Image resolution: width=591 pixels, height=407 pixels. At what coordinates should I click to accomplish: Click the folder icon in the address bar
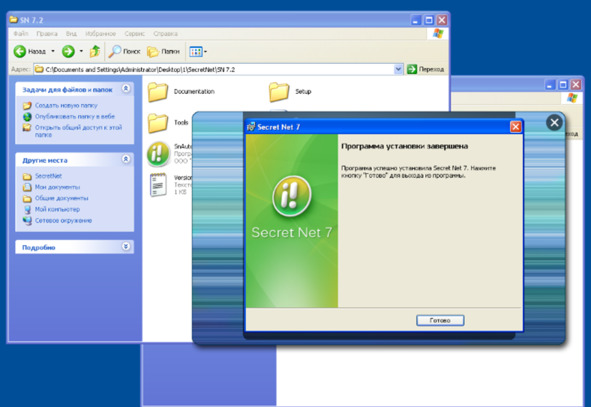point(39,69)
